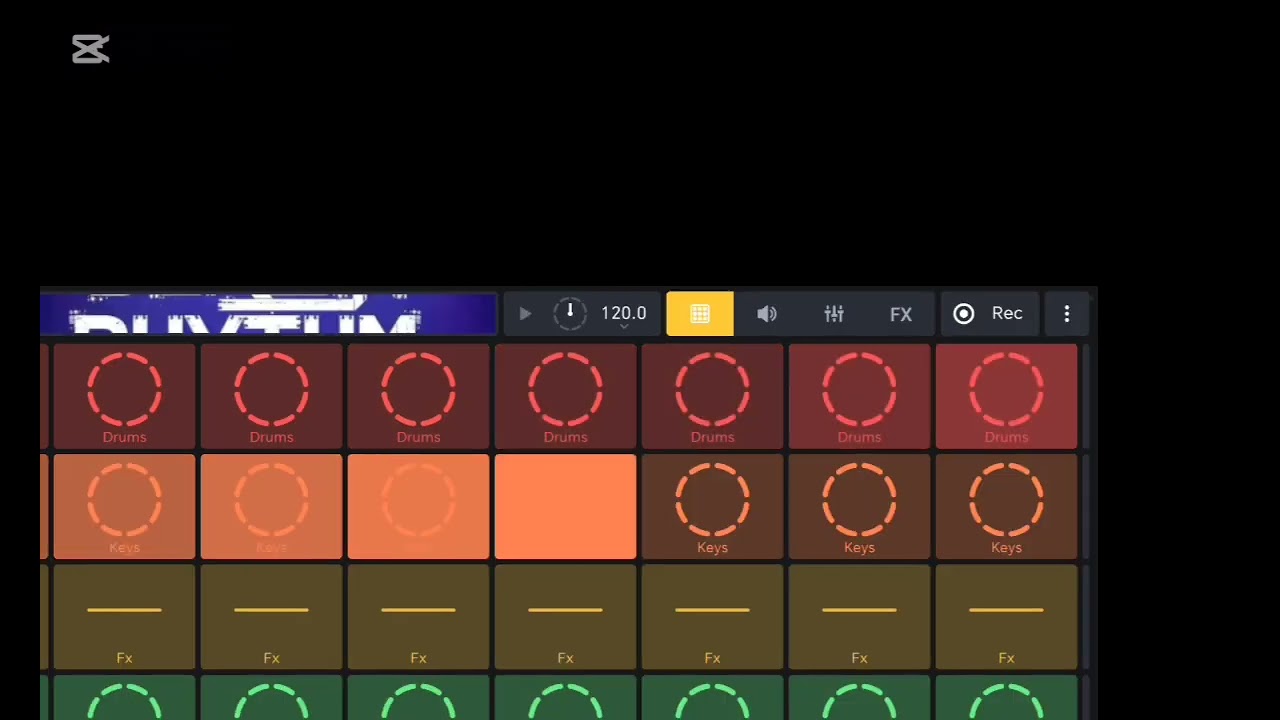Image resolution: width=1280 pixels, height=720 pixels.
Task: Tap the Drums pad above the solid orange pad
Action: (x=565, y=397)
